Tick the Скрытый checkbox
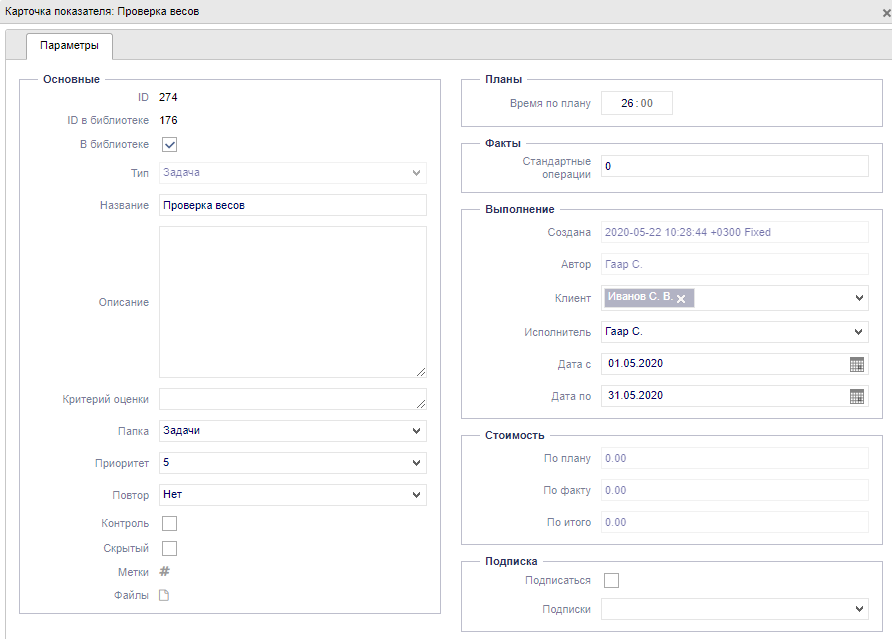This screenshot has width=892, height=639. [169, 548]
